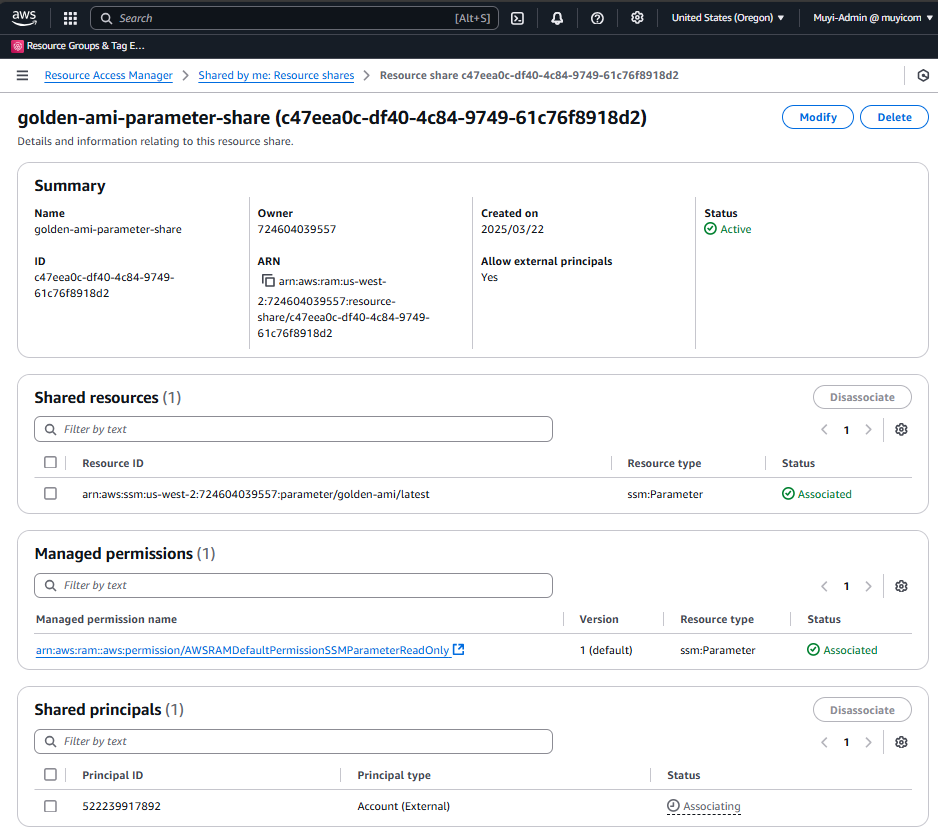Click Disassociate in Shared principals

(x=862, y=710)
